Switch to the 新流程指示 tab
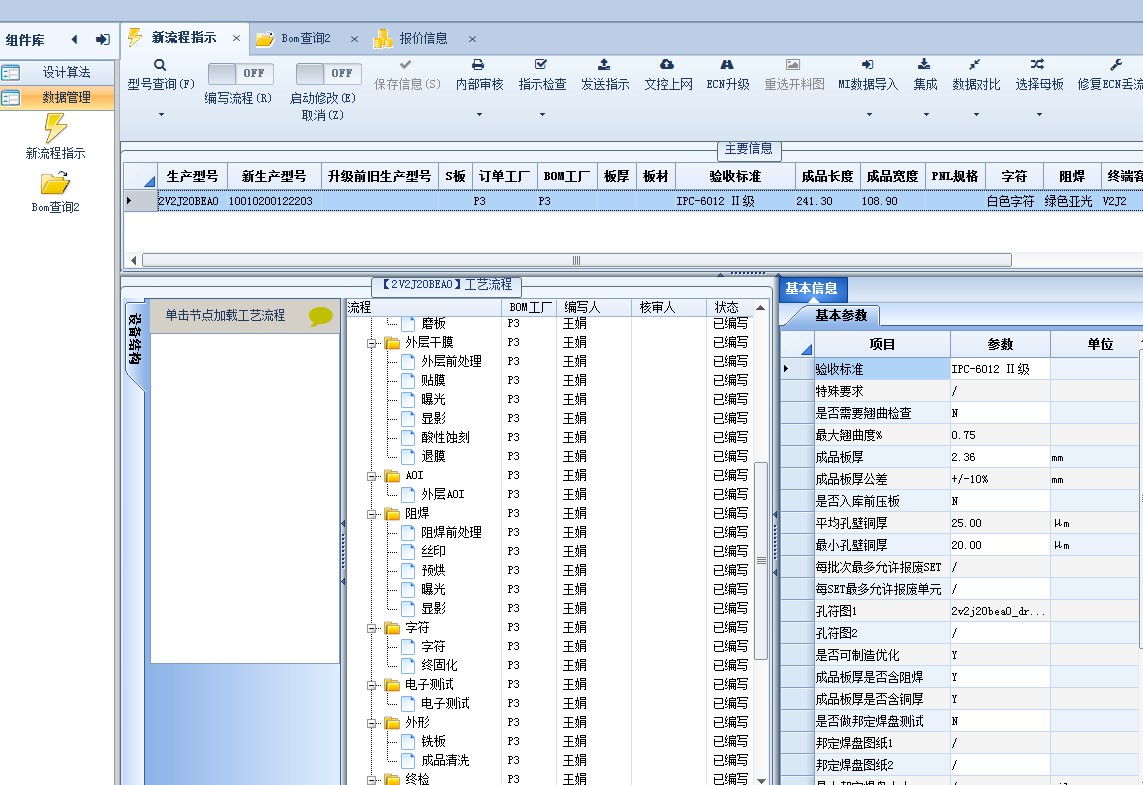The height and width of the screenshot is (785, 1143). point(184,38)
